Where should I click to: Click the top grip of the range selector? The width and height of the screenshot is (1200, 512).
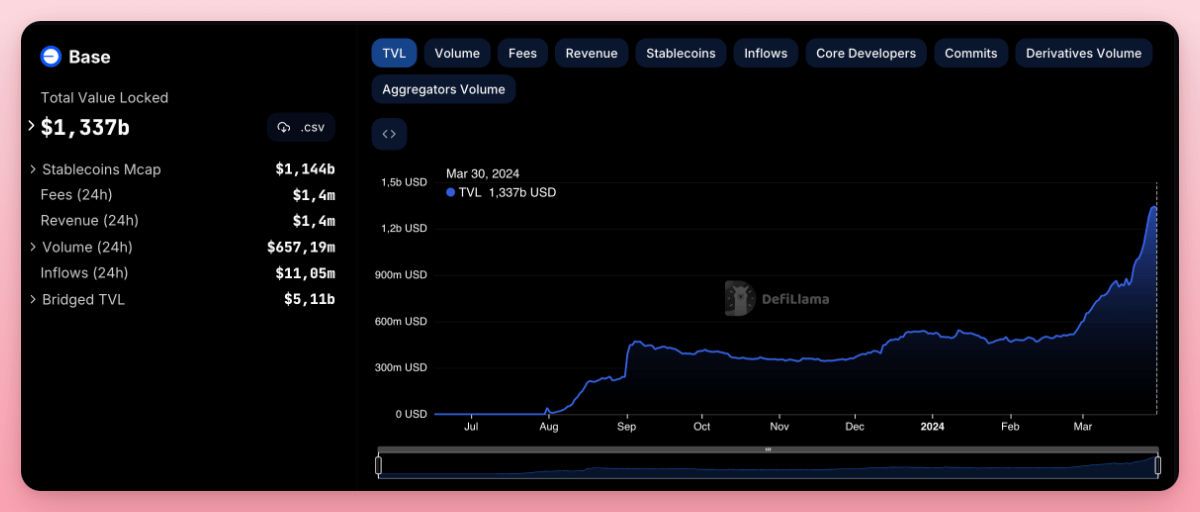point(768,450)
